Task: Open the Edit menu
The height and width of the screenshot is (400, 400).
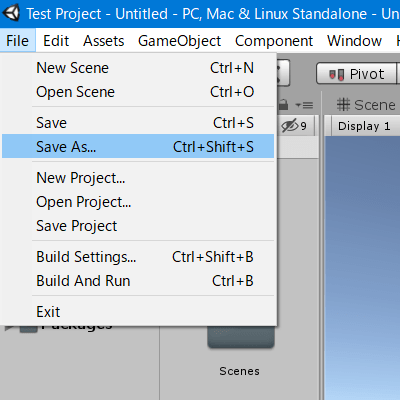Action: [56, 41]
